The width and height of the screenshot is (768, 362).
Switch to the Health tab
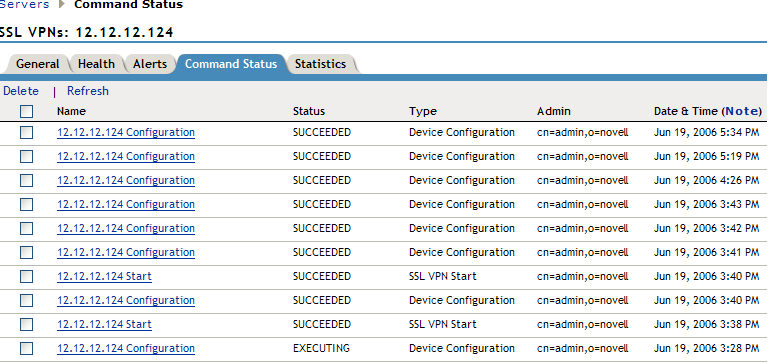pos(96,64)
